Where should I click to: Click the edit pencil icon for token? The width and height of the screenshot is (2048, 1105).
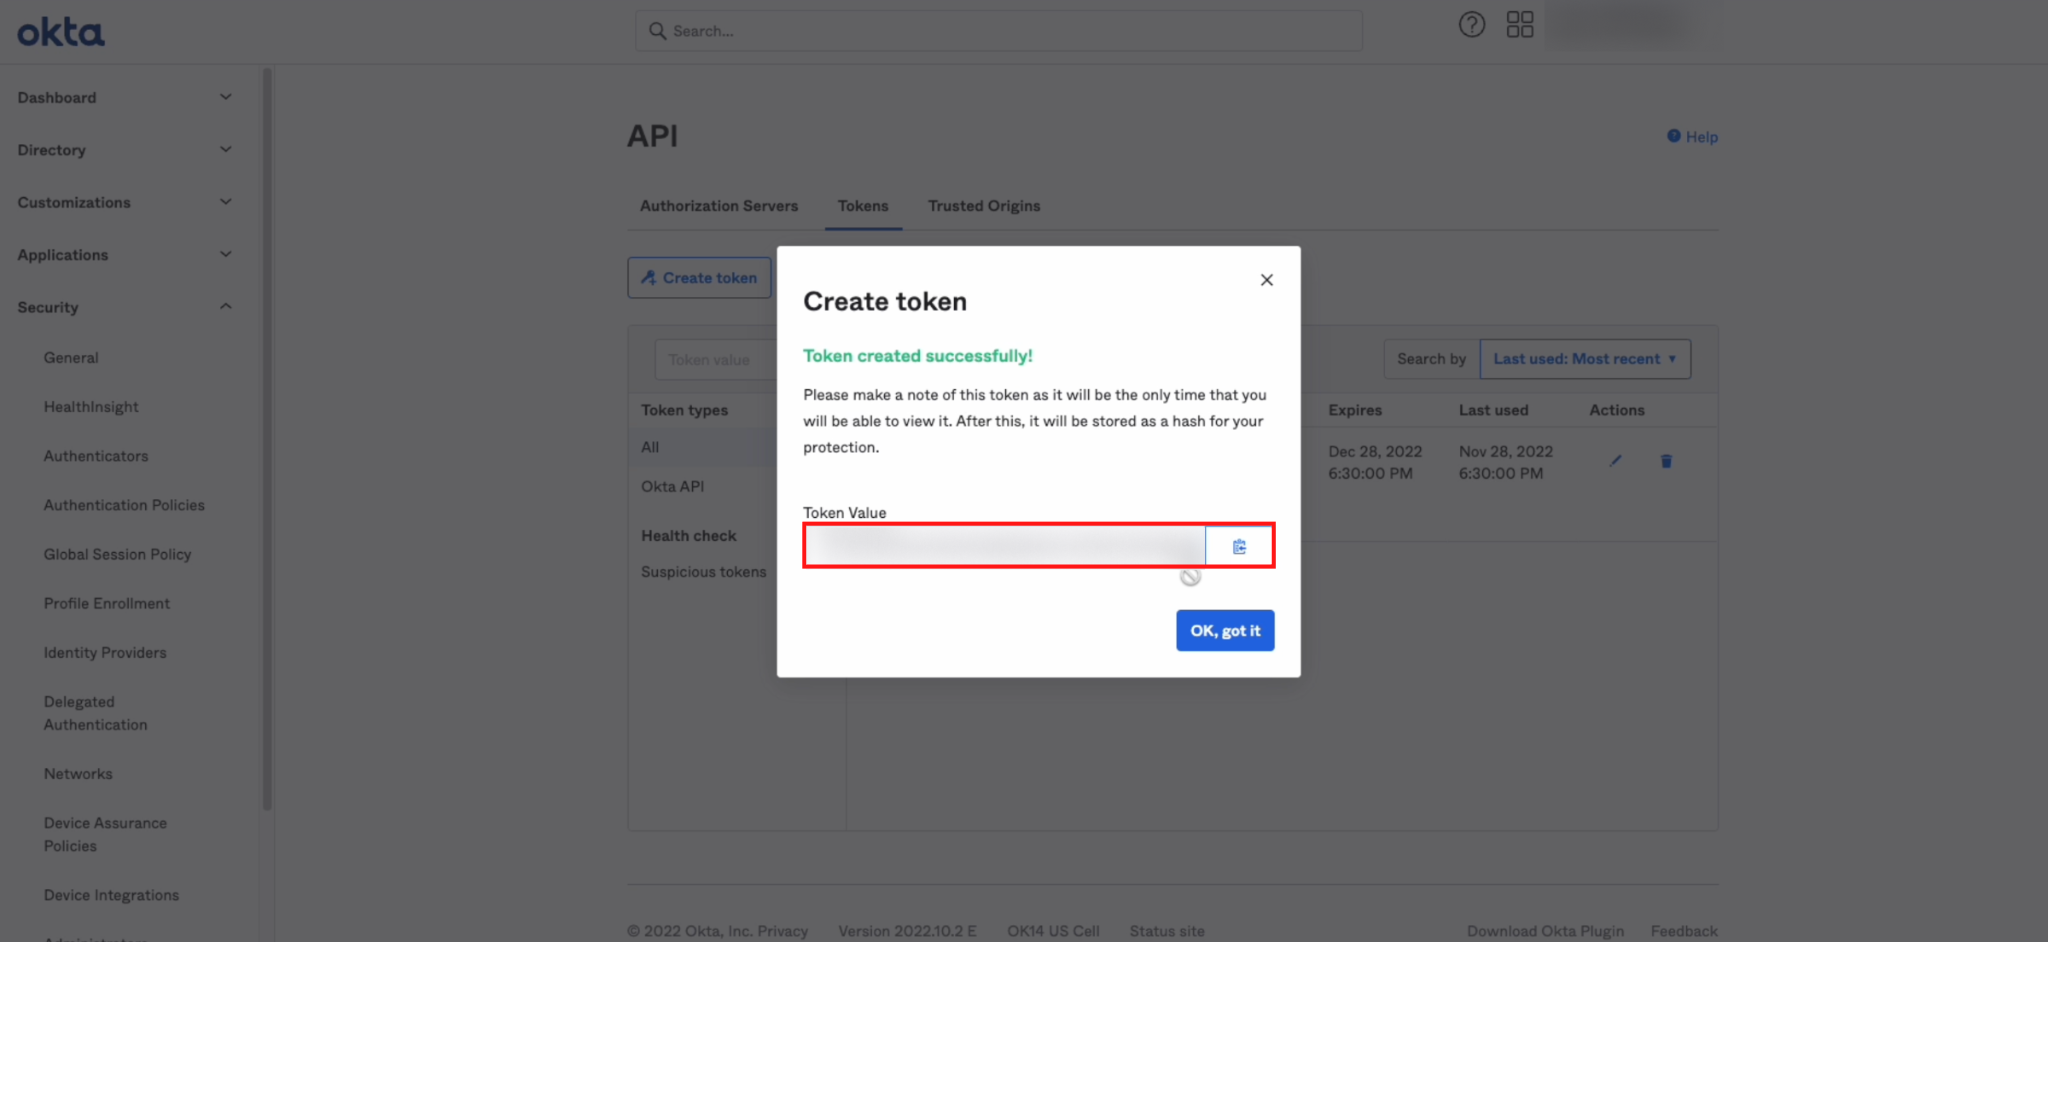1615,461
